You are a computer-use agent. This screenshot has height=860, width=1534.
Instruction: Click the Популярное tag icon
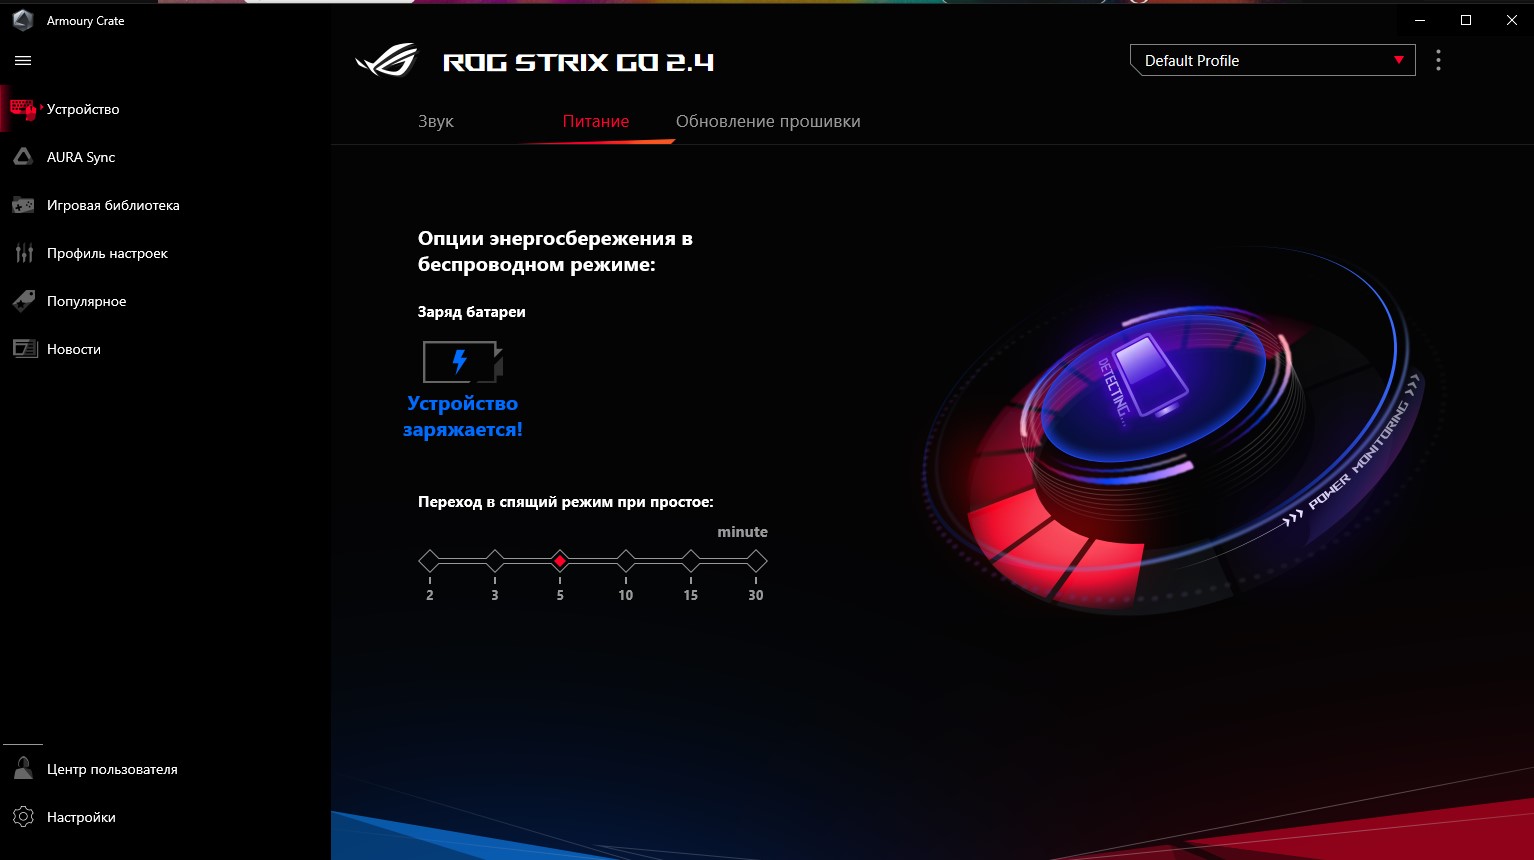click(x=23, y=301)
